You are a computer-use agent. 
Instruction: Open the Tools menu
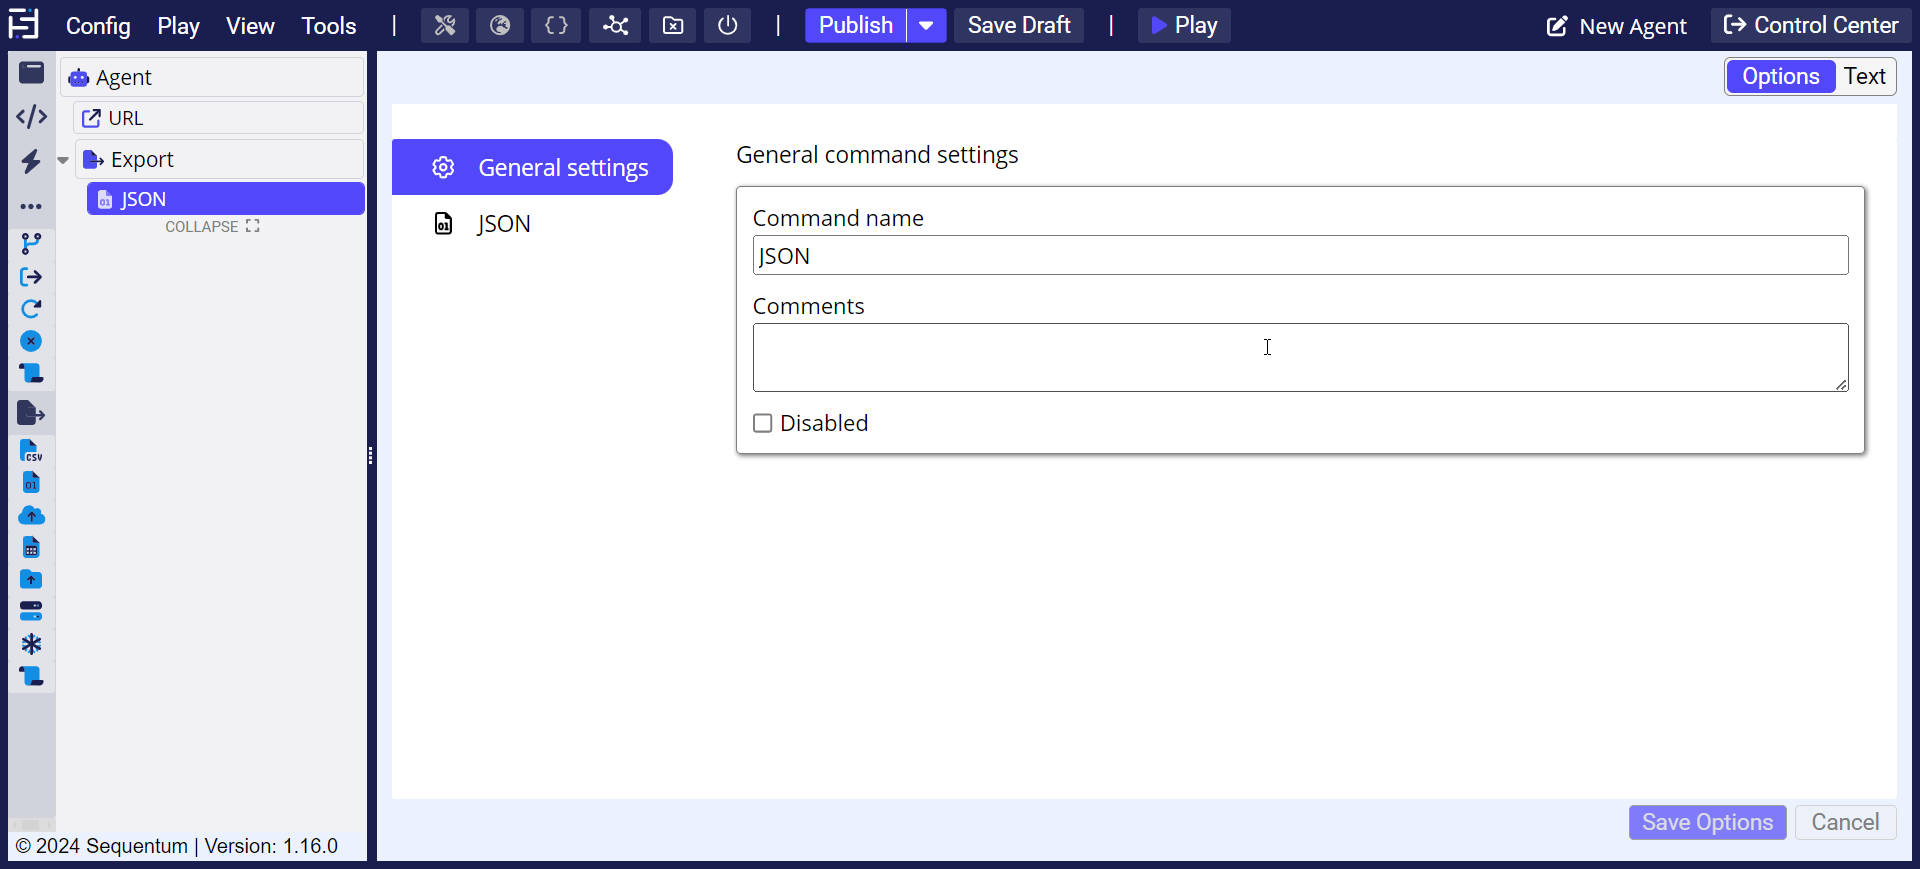click(x=329, y=26)
